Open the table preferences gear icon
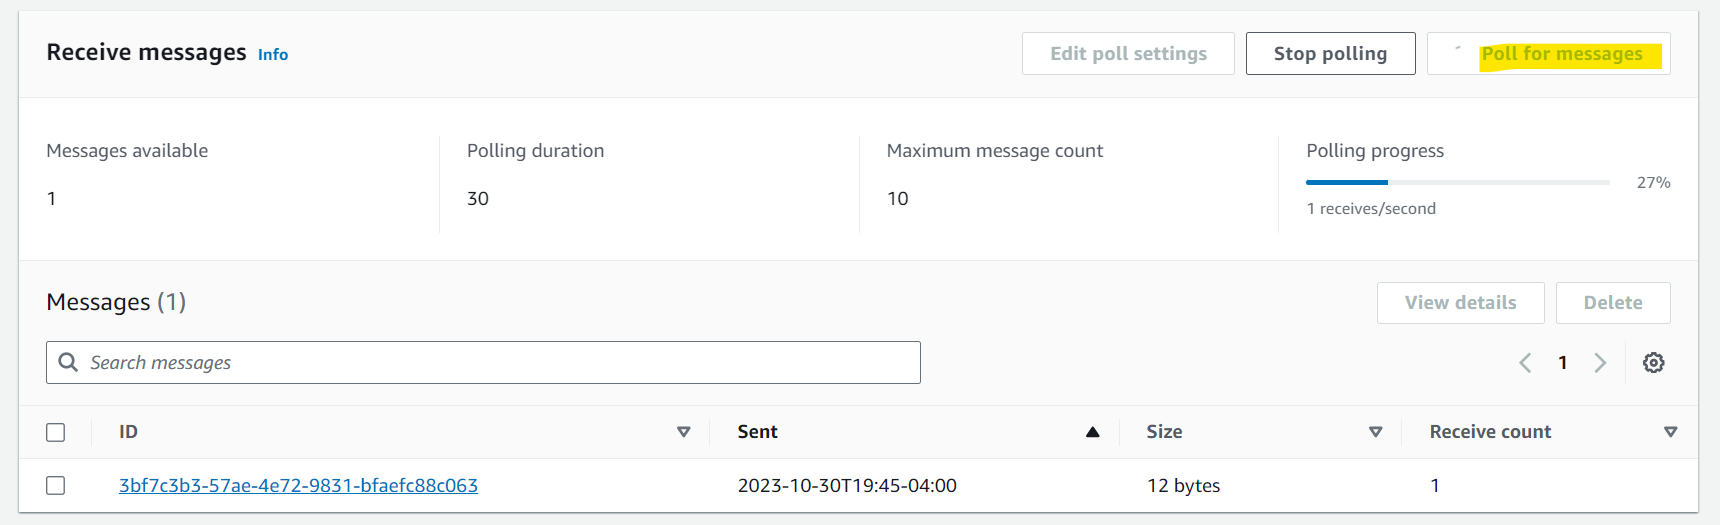The height and width of the screenshot is (525, 1720). (x=1653, y=363)
